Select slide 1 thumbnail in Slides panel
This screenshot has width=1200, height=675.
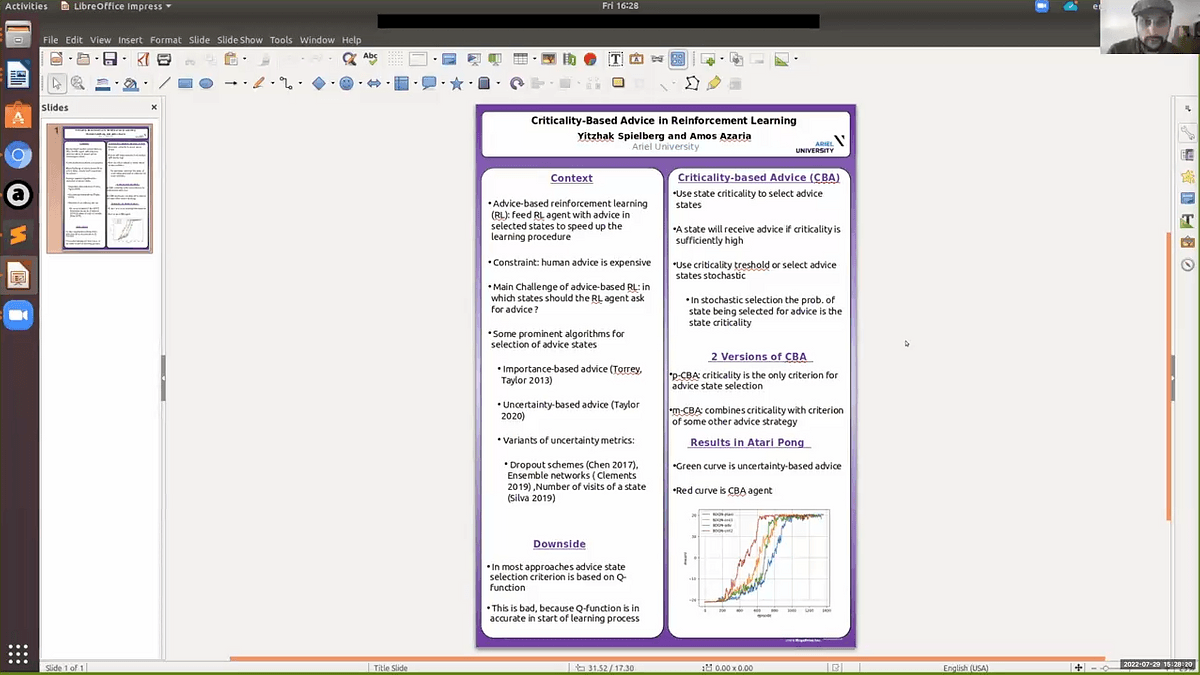pyautogui.click(x=107, y=187)
